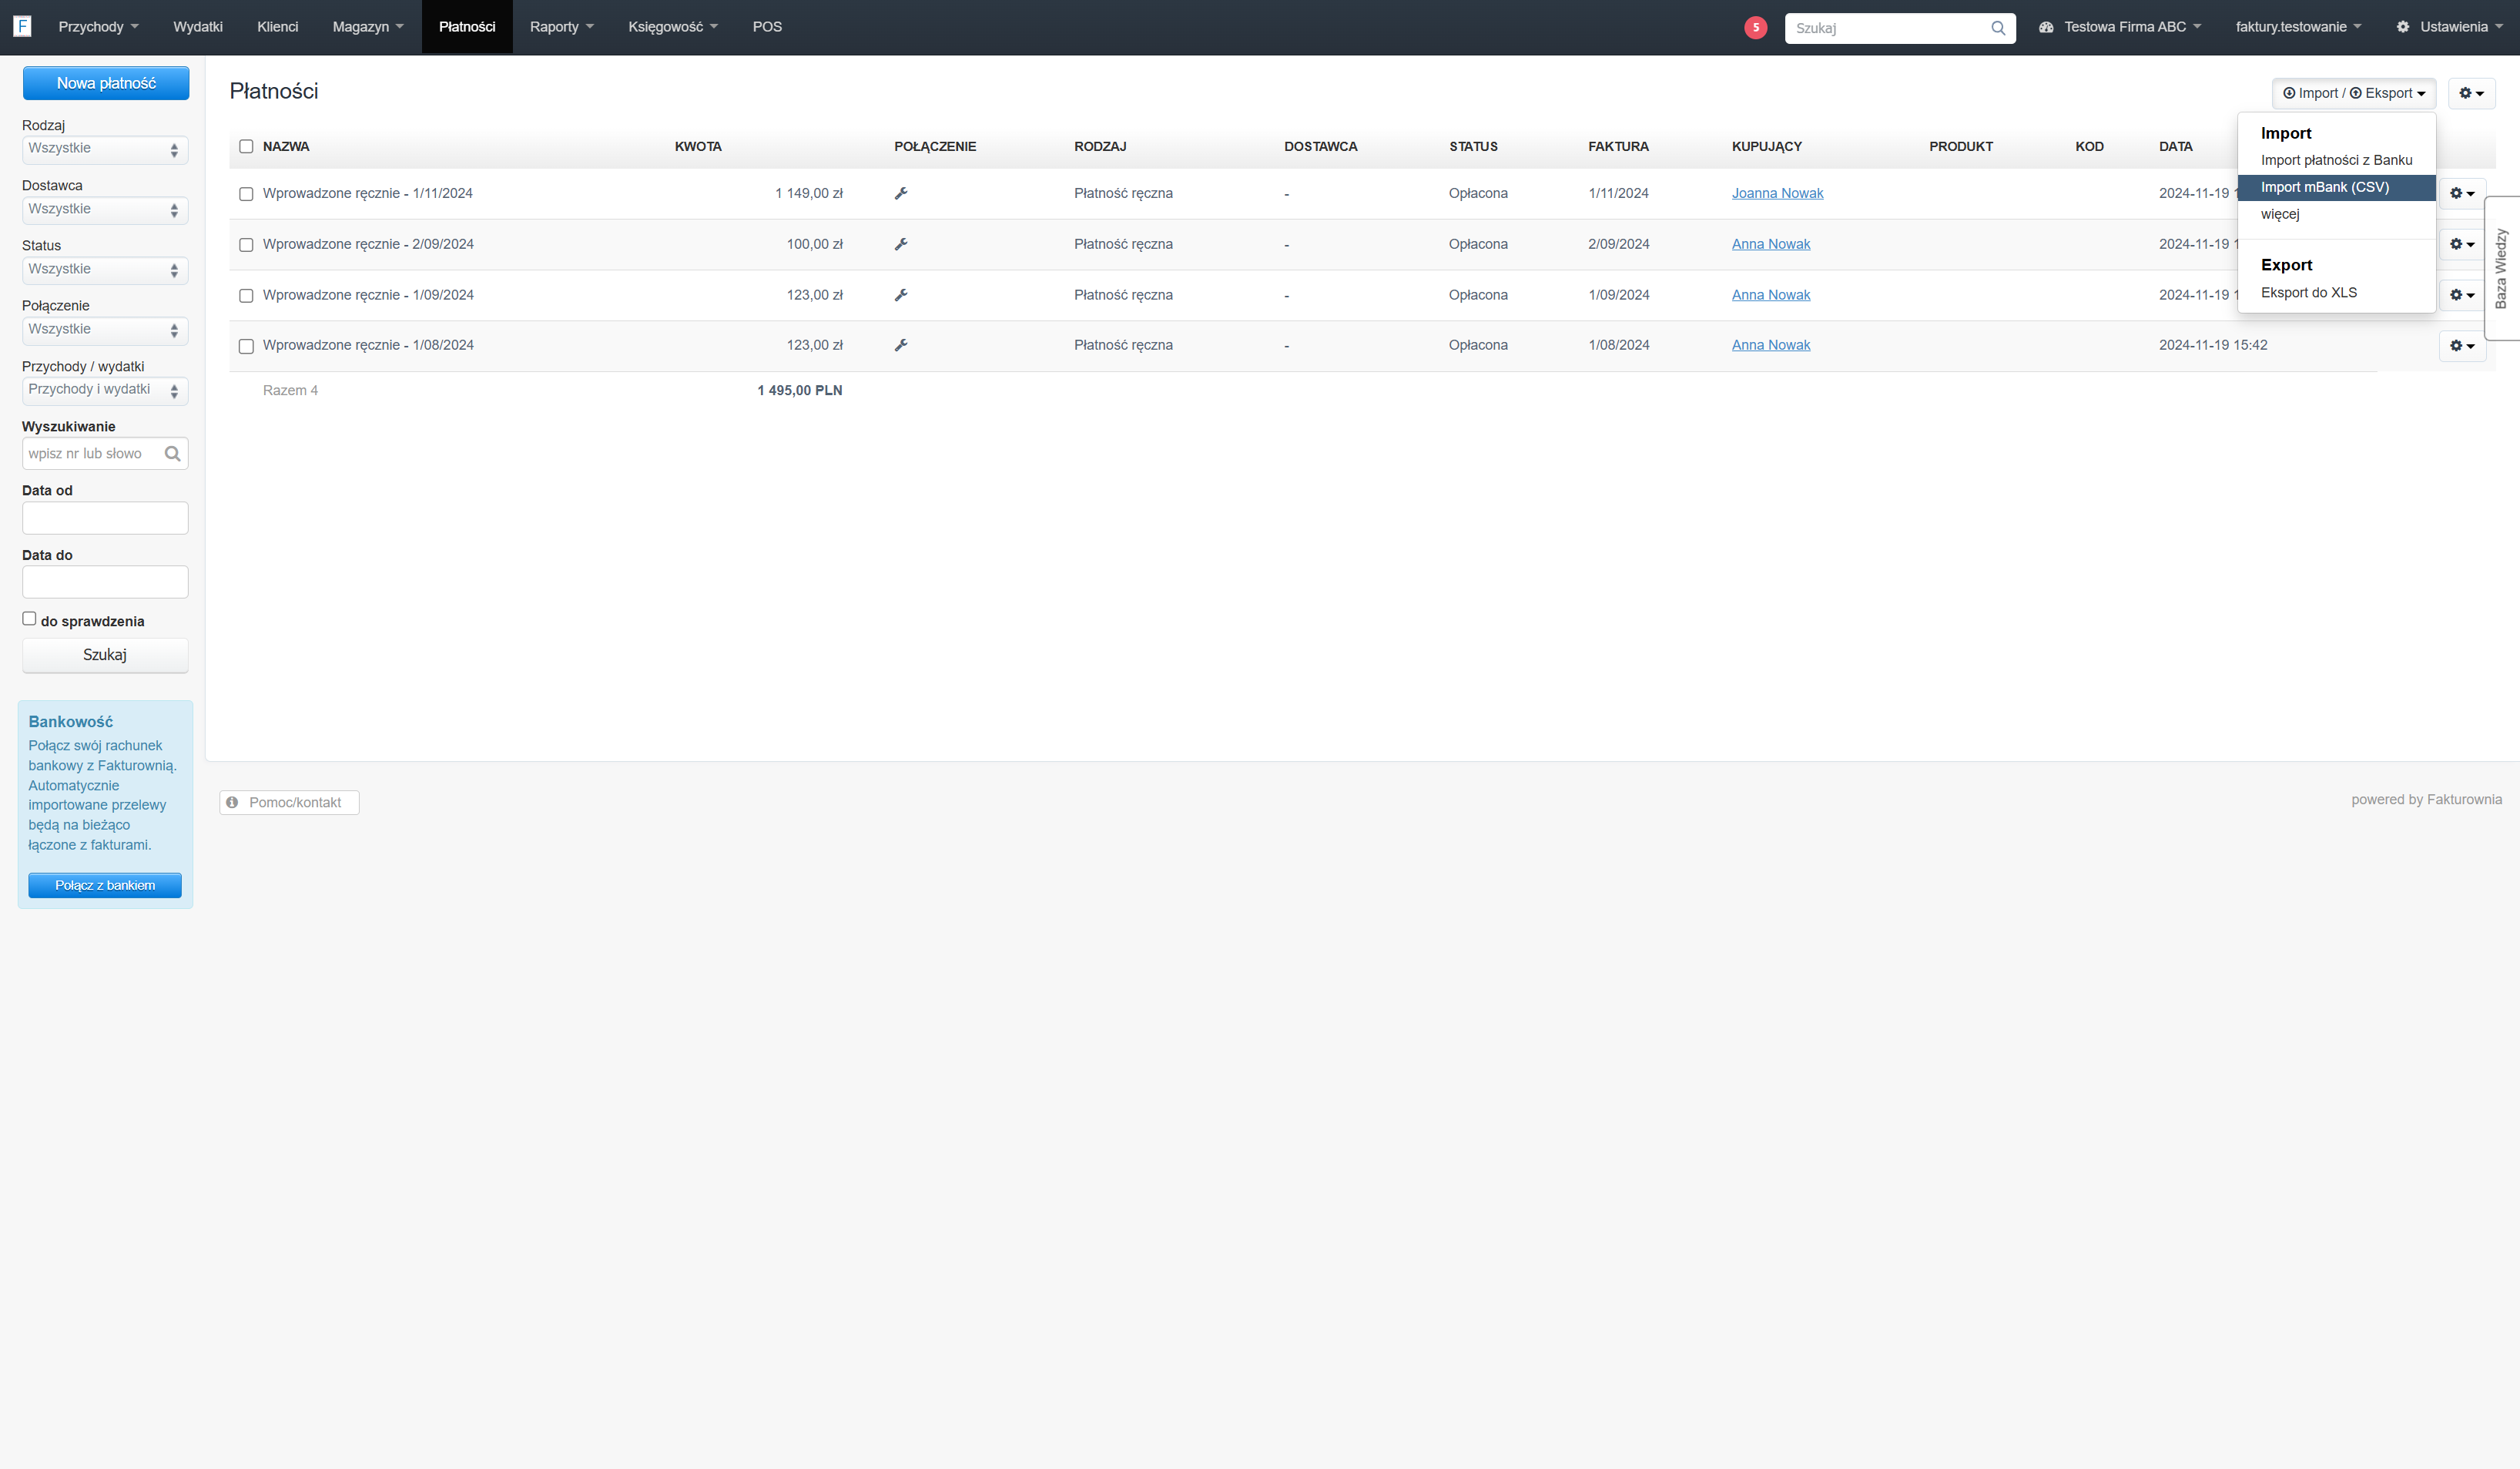
Task: Click the dashboard icon beside Testowa Firma ABC
Action: (x=2046, y=27)
